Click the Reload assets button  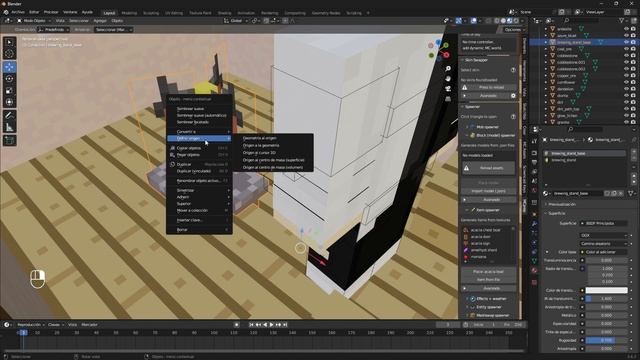(489, 168)
